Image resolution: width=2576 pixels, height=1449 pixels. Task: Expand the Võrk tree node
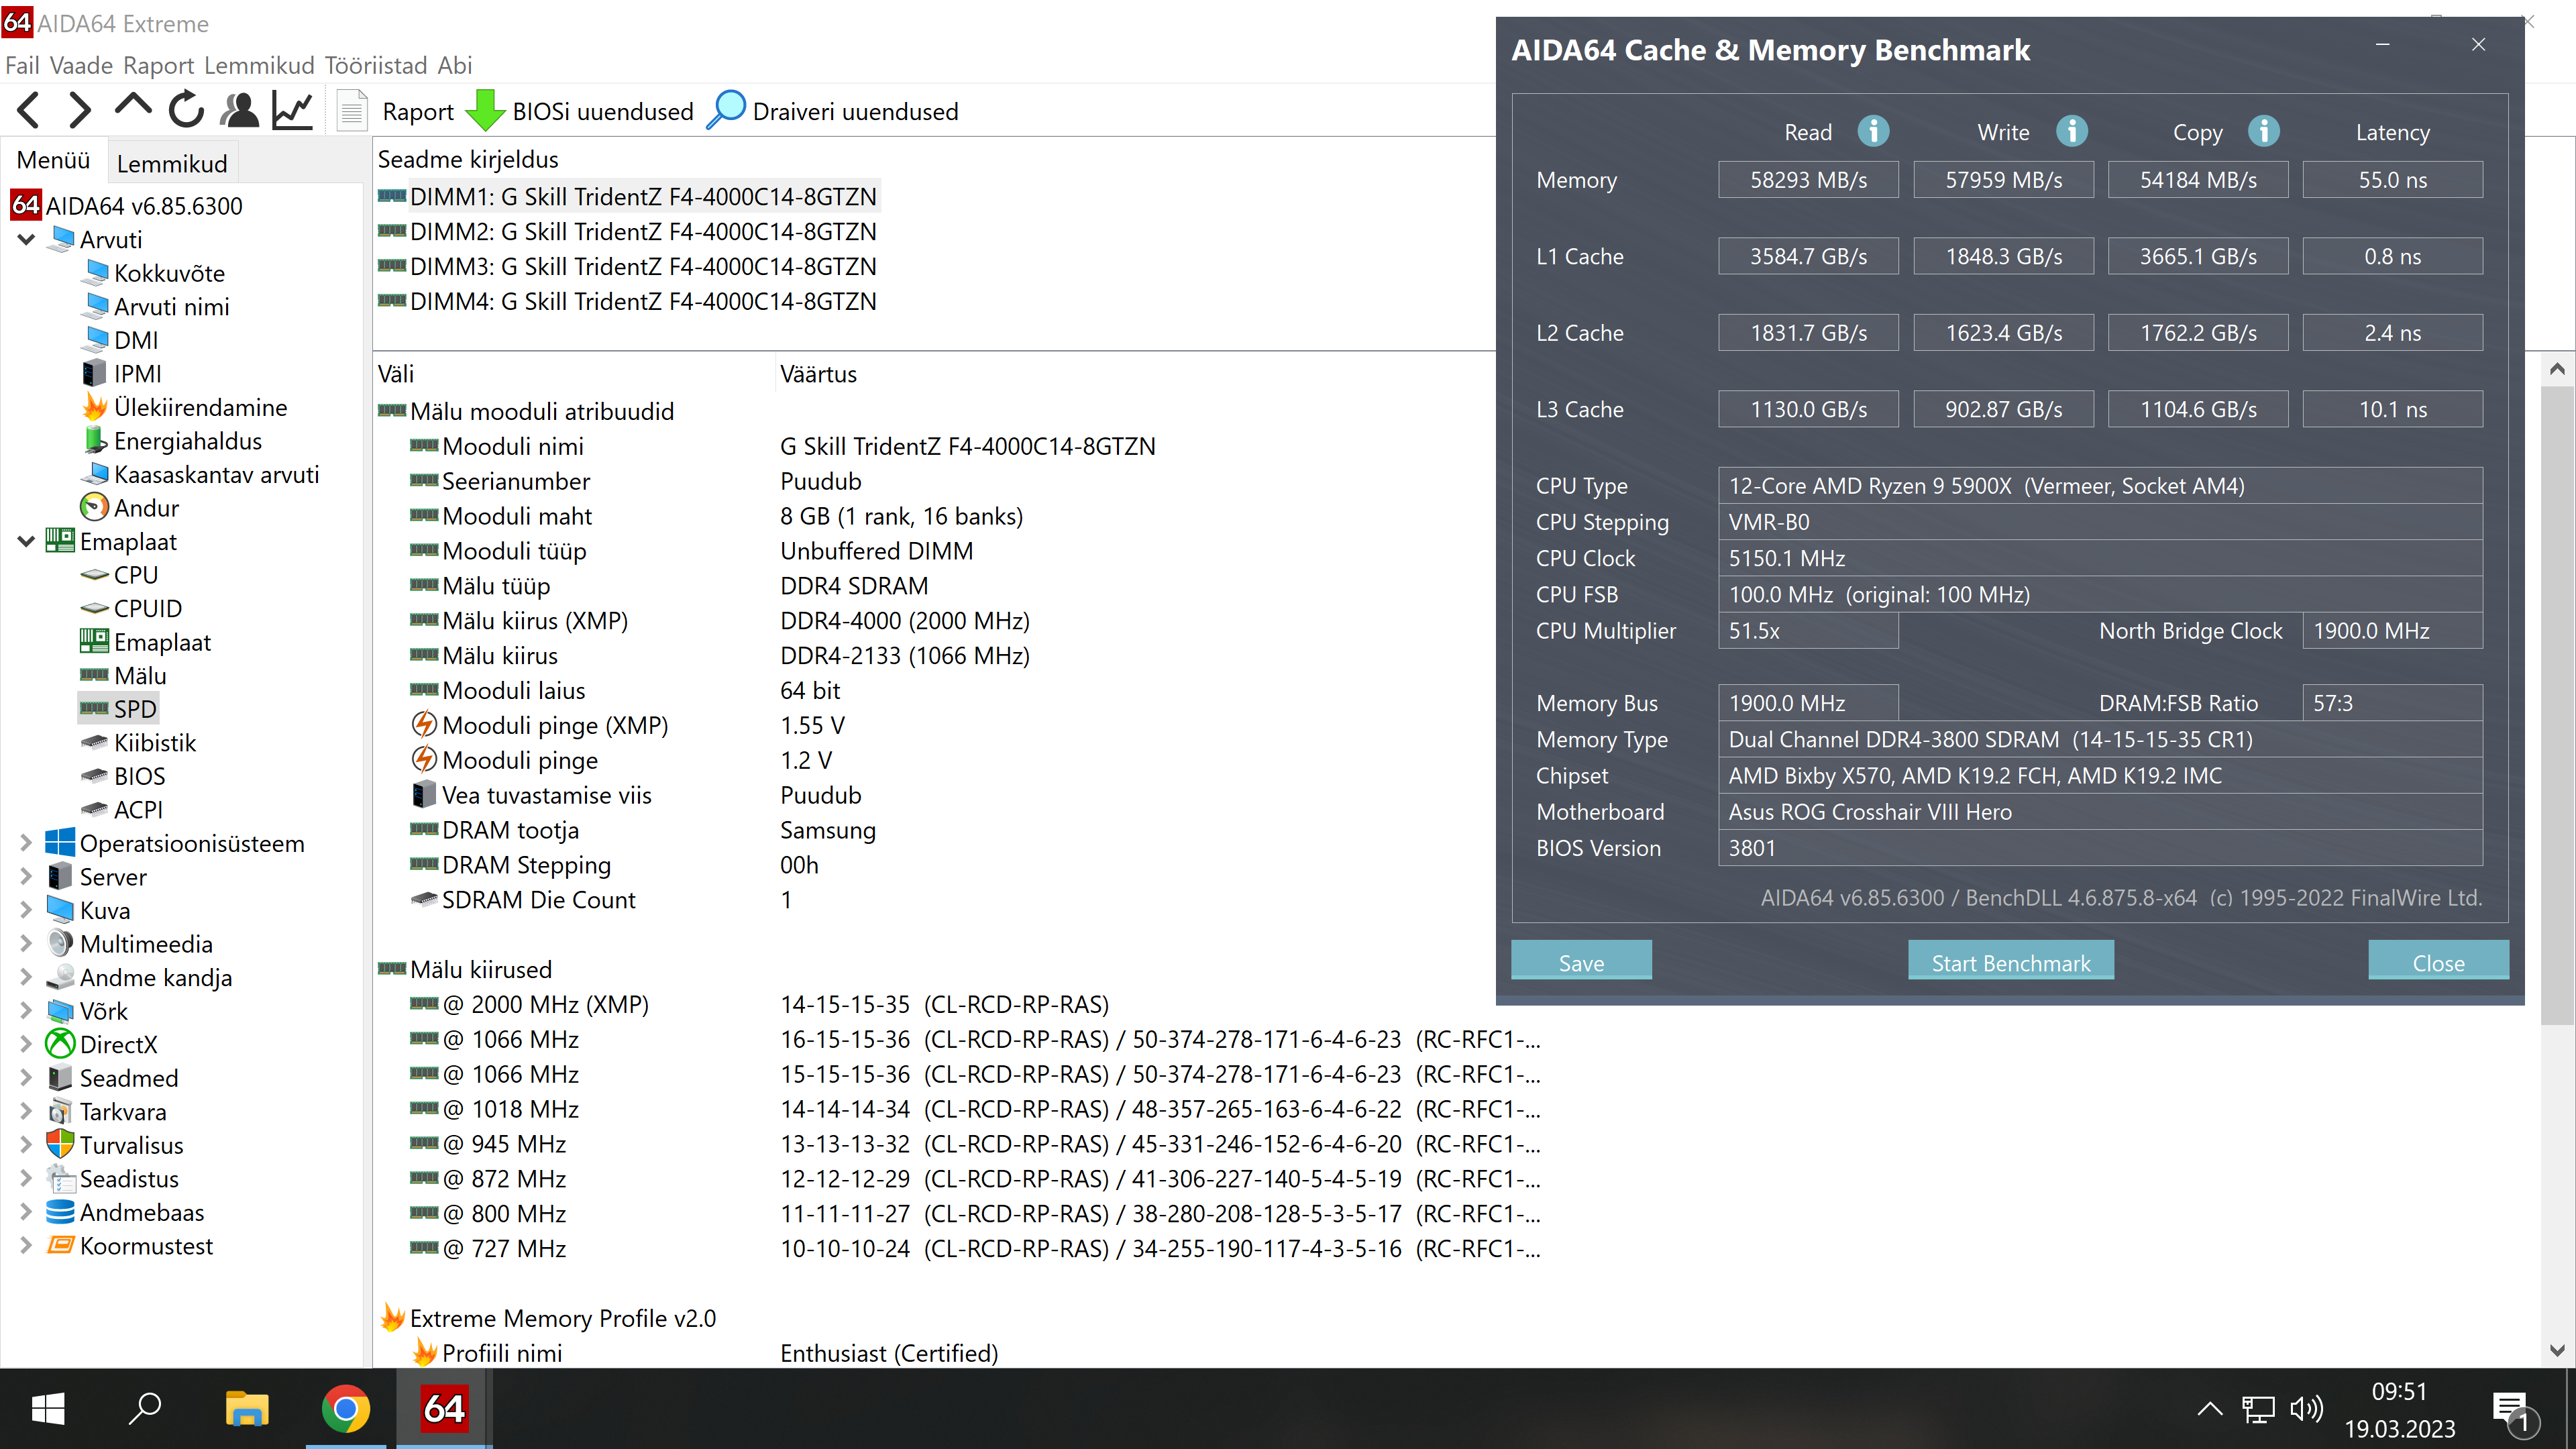[x=27, y=1011]
